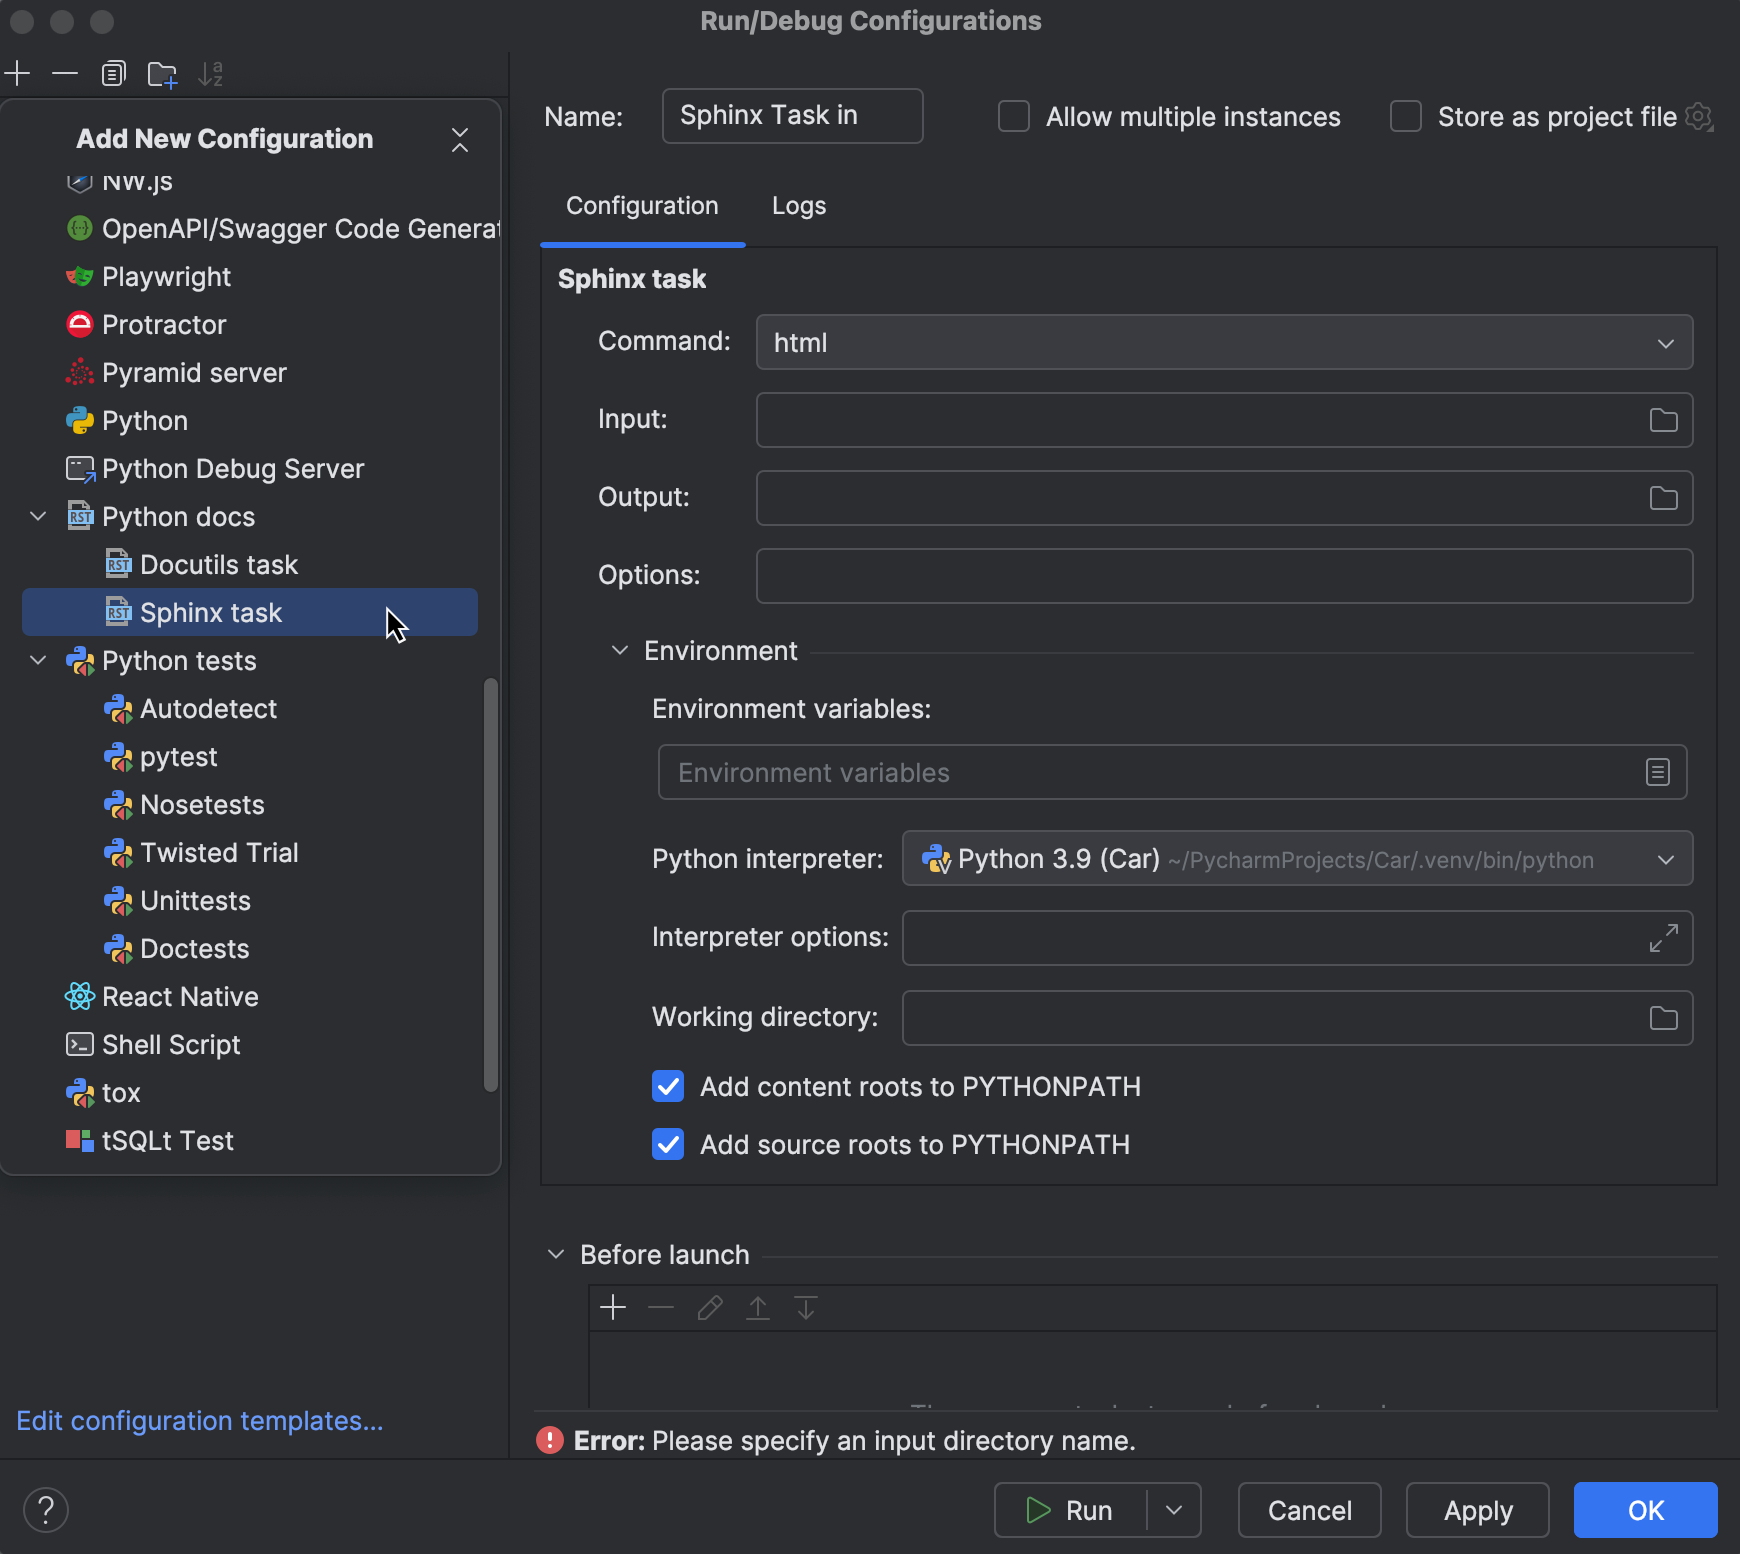Browse for an Output directory
Image resolution: width=1740 pixels, height=1554 pixels.
click(1662, 498)
